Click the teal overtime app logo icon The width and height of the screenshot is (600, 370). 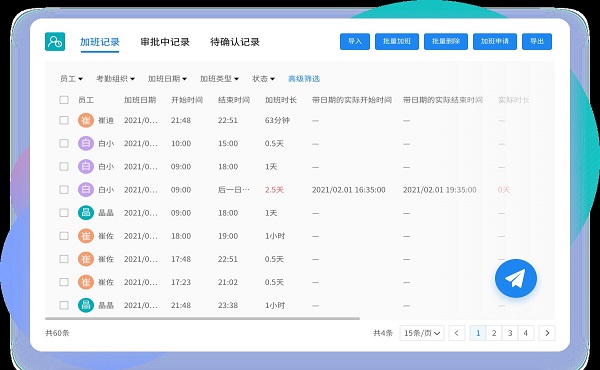coord(55,41)
